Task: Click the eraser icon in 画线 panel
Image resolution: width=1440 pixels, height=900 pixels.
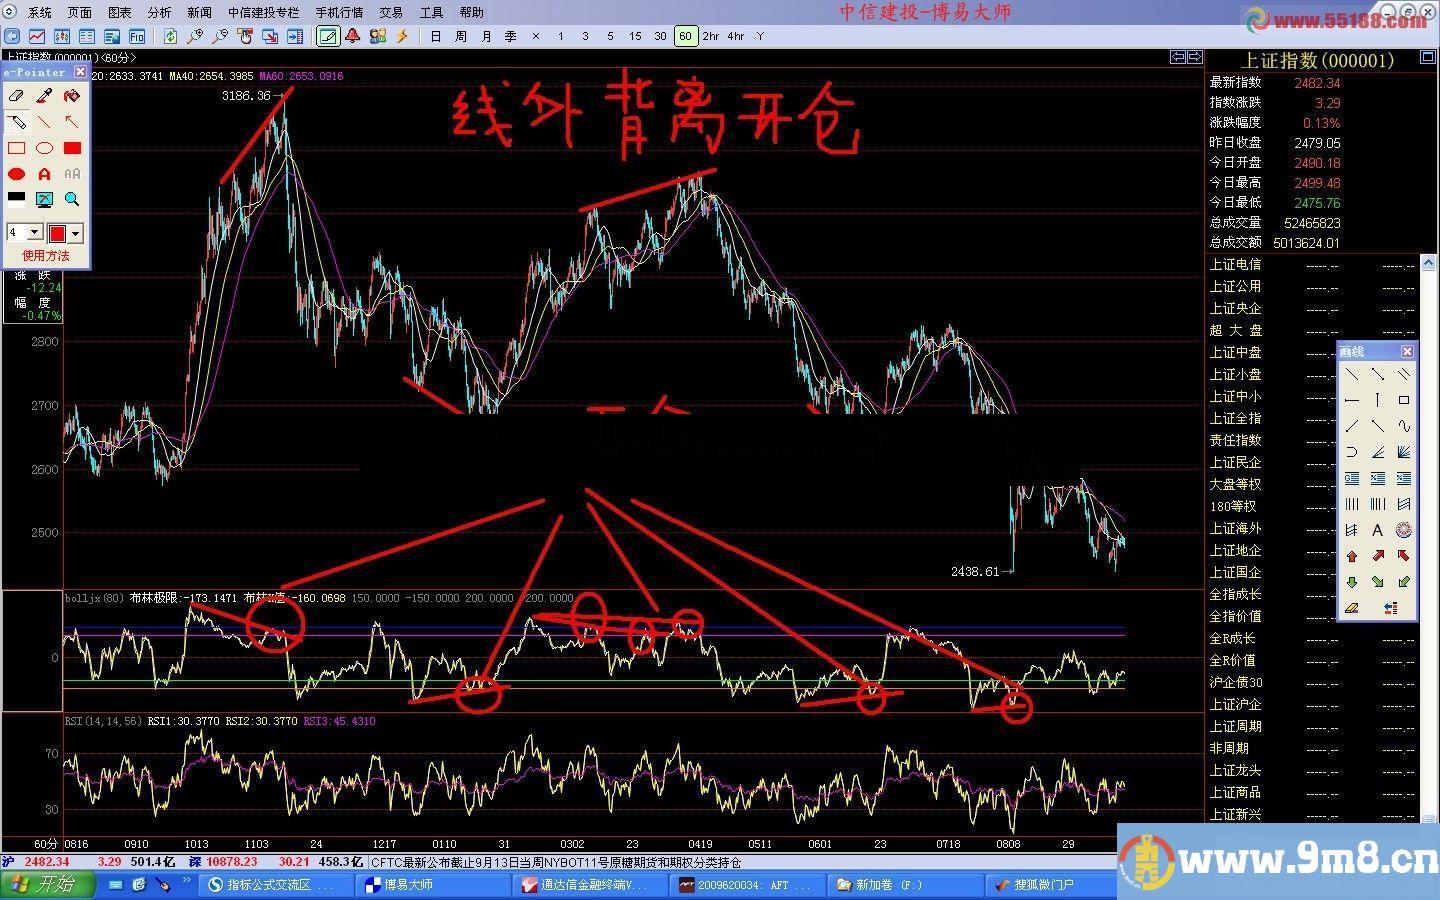Action: pyautogui.click(x=1352, y=608)
